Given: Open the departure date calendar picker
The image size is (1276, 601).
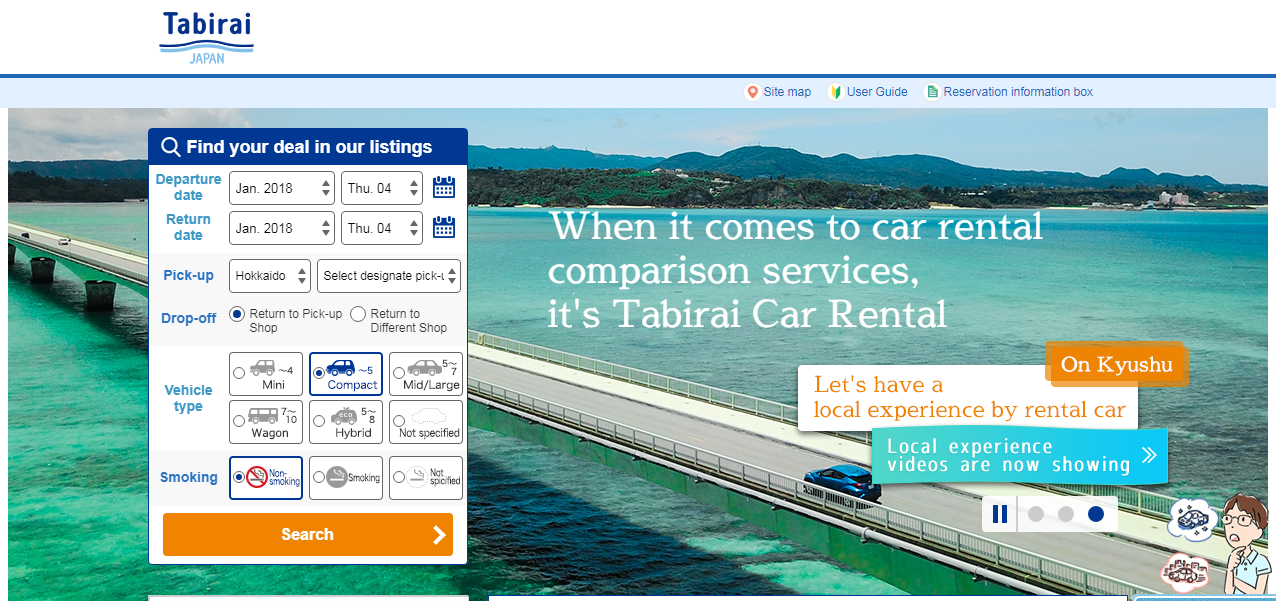Looking at the screenshot, I should 443,186.
